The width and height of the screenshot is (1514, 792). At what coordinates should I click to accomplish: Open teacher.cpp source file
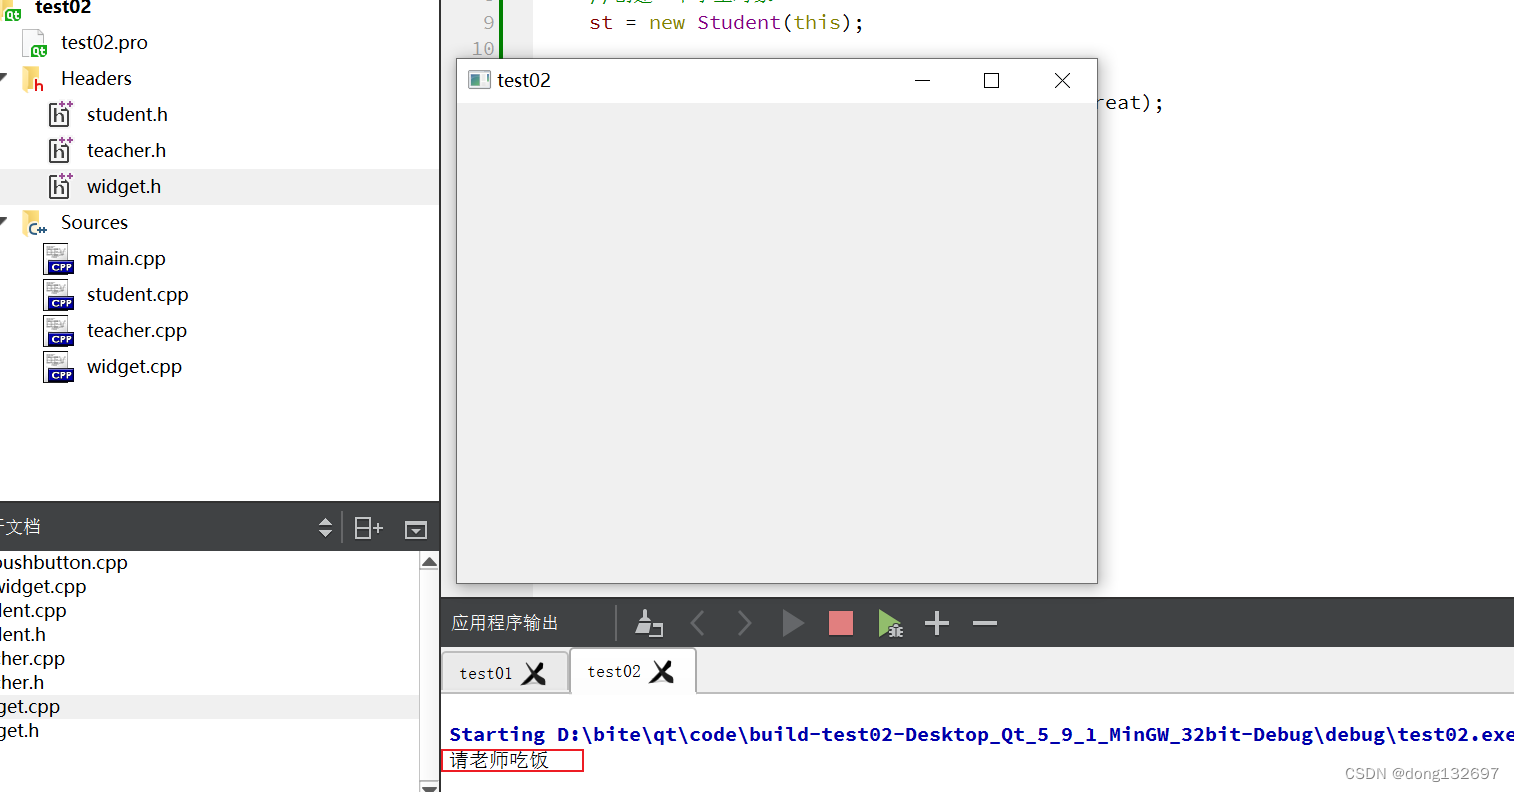137,330
